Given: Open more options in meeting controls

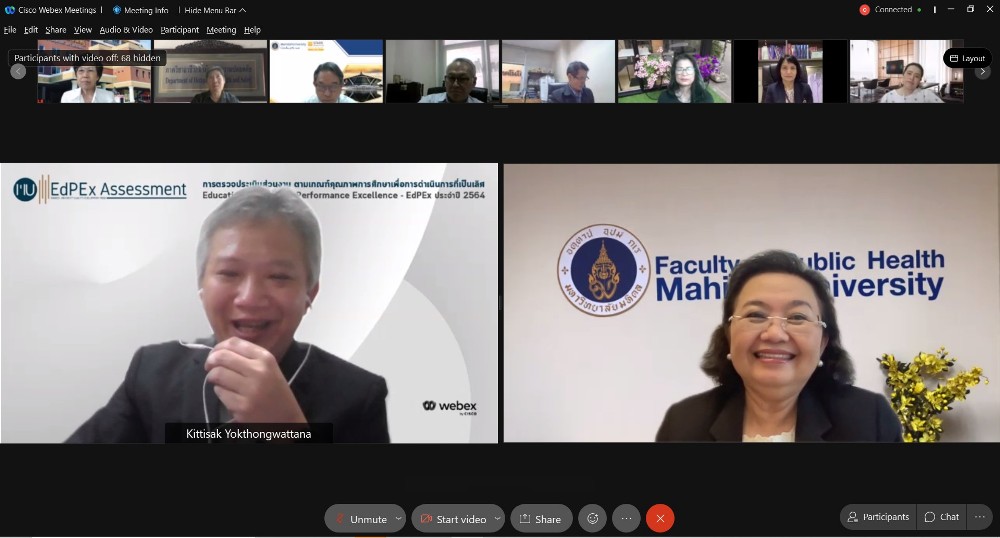Looking at the screenshot, I should coord(626,518).
